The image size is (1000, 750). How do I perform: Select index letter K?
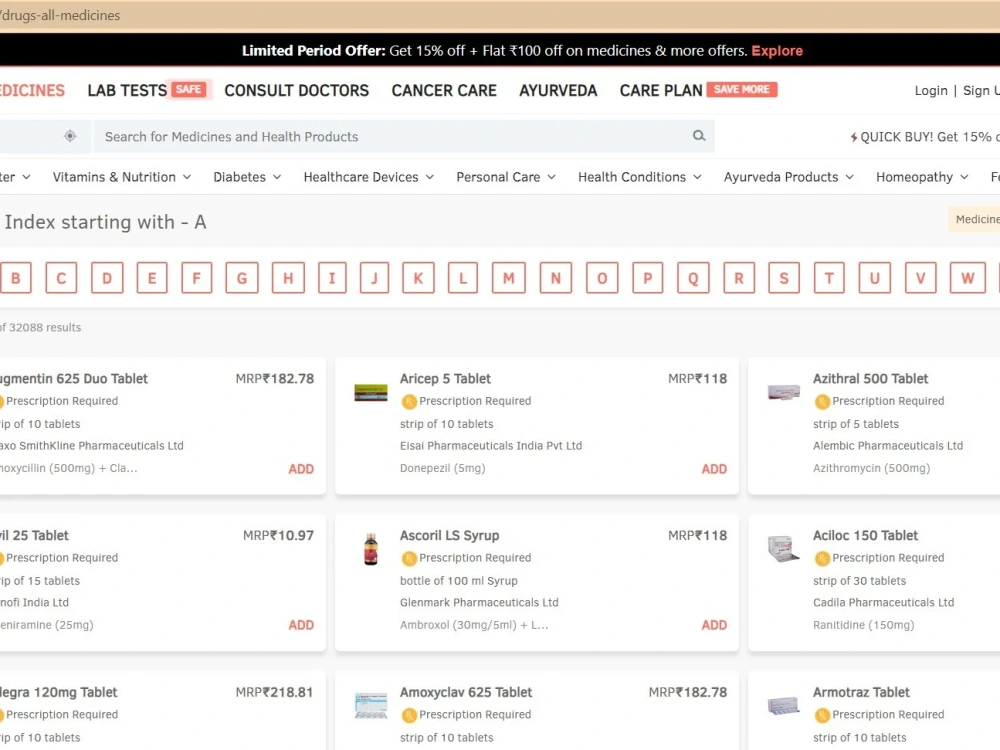click(x=418, y=277)
